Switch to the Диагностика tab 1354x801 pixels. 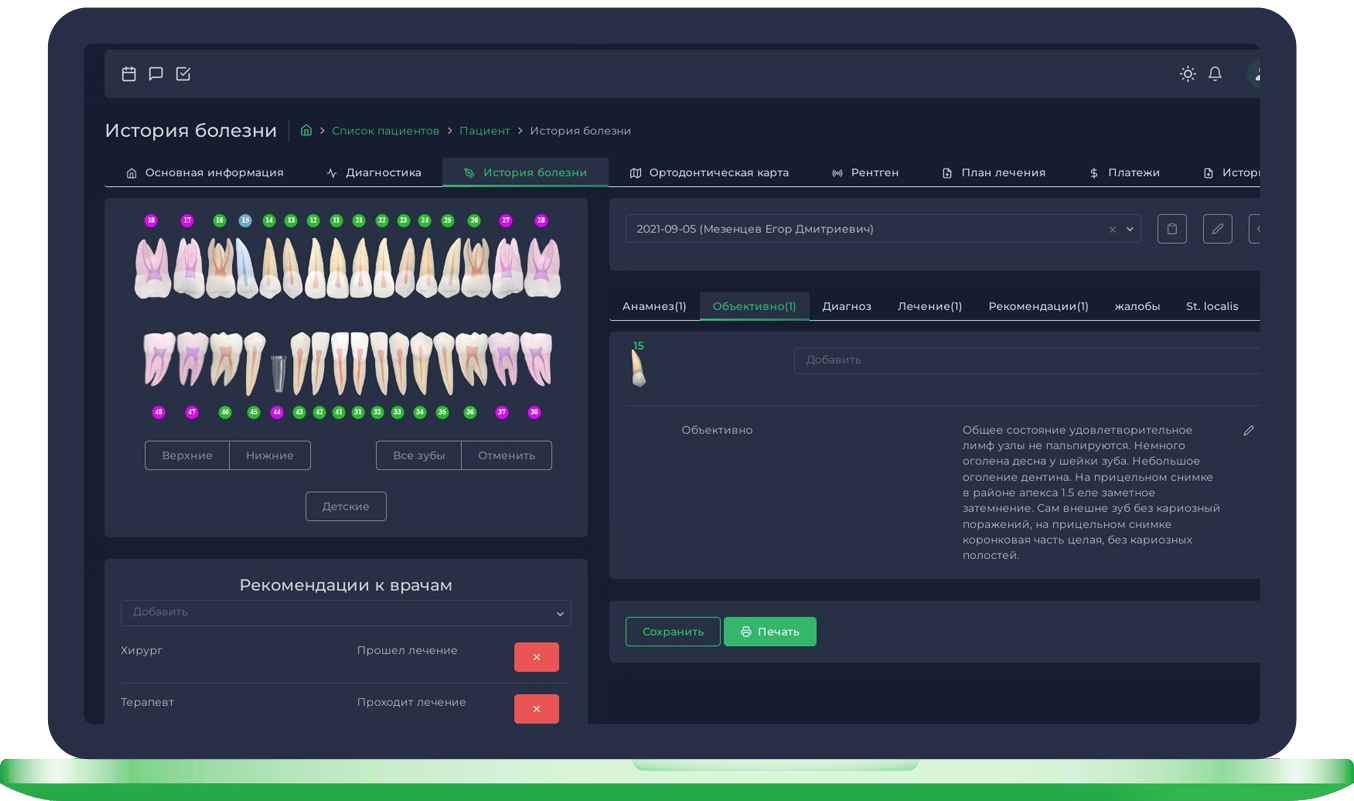click(374, 173)
